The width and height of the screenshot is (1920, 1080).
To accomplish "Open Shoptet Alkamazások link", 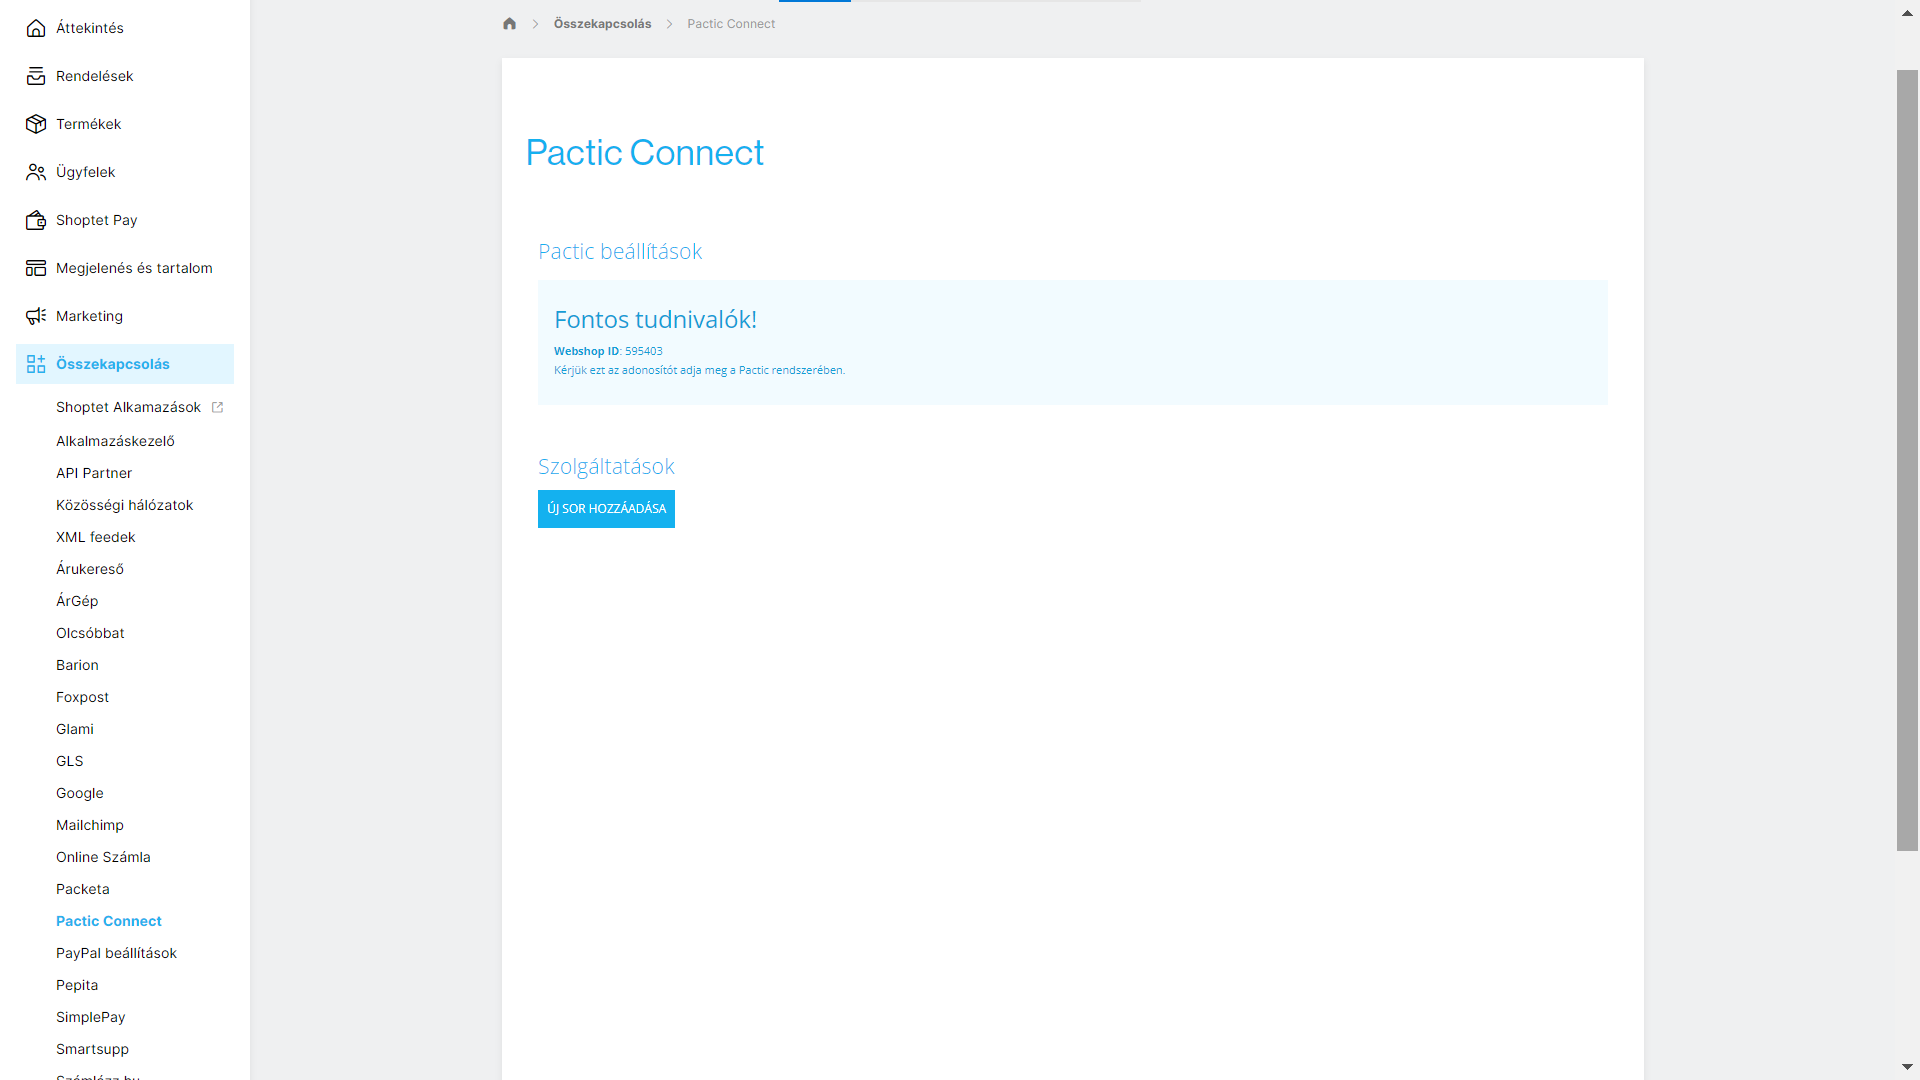I will tap(128, 407).
